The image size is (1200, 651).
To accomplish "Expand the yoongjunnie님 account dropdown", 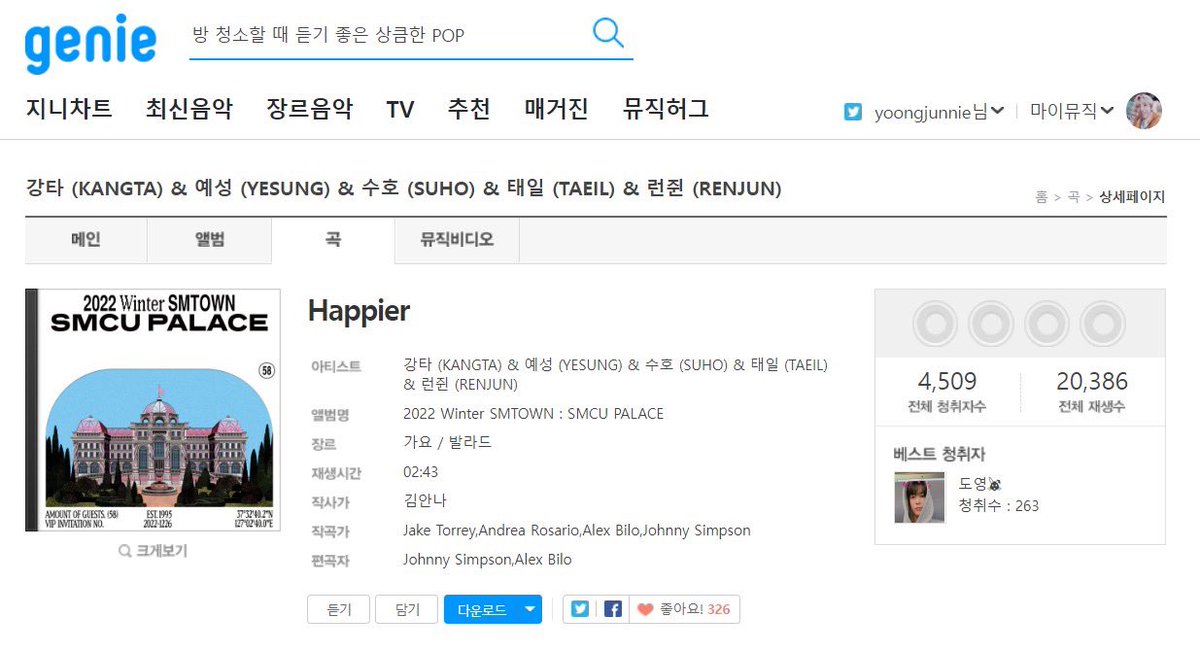I will pos(939,112).
